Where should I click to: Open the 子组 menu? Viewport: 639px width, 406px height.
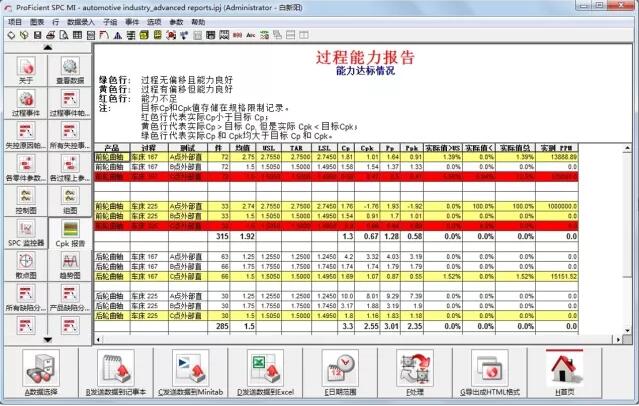(110, 22)
